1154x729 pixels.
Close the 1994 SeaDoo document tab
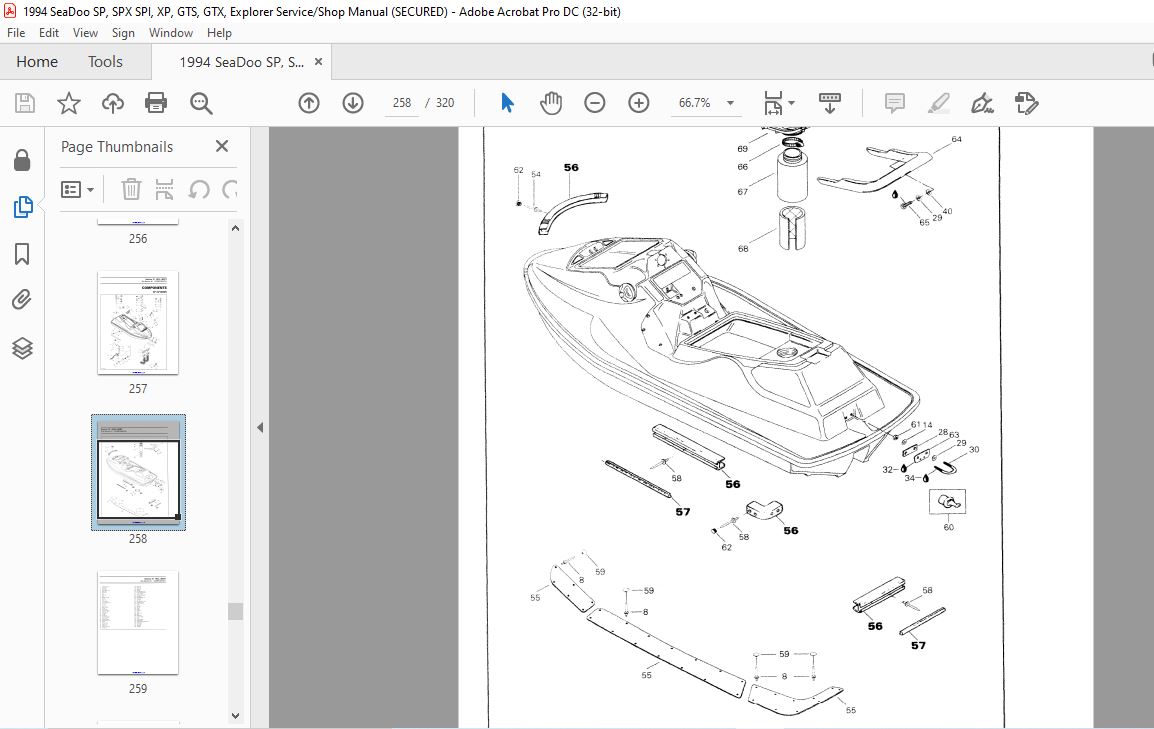(x=319, y=62)
